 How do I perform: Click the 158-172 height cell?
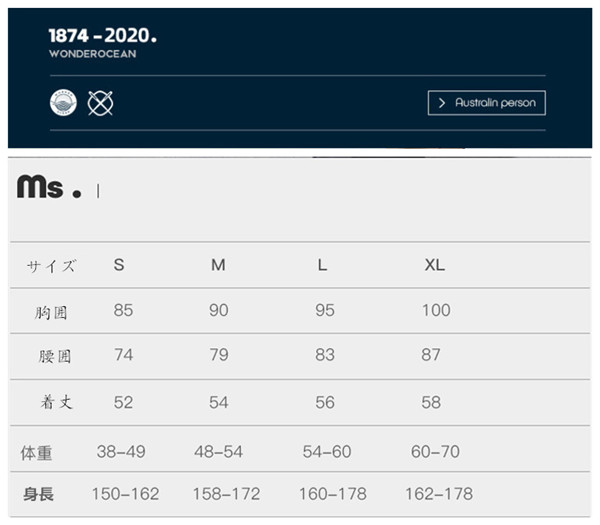click(227, 494)
